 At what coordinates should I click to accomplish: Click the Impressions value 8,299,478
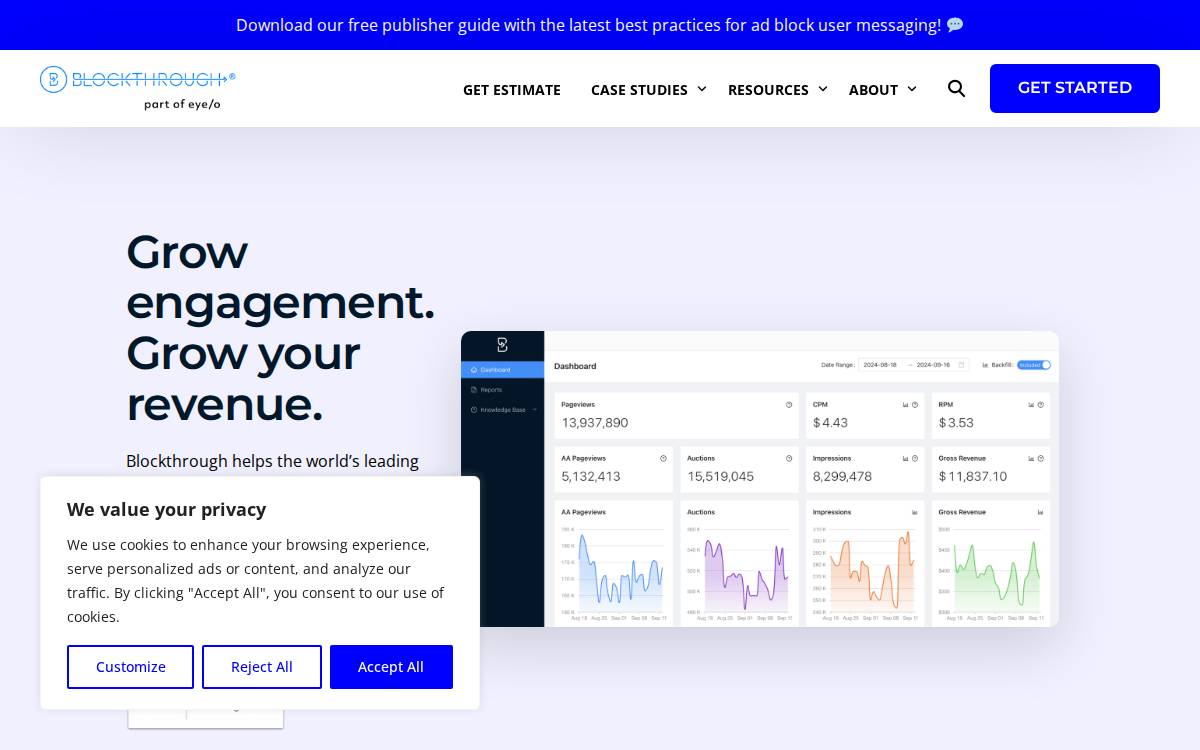[x=843, y=477]
